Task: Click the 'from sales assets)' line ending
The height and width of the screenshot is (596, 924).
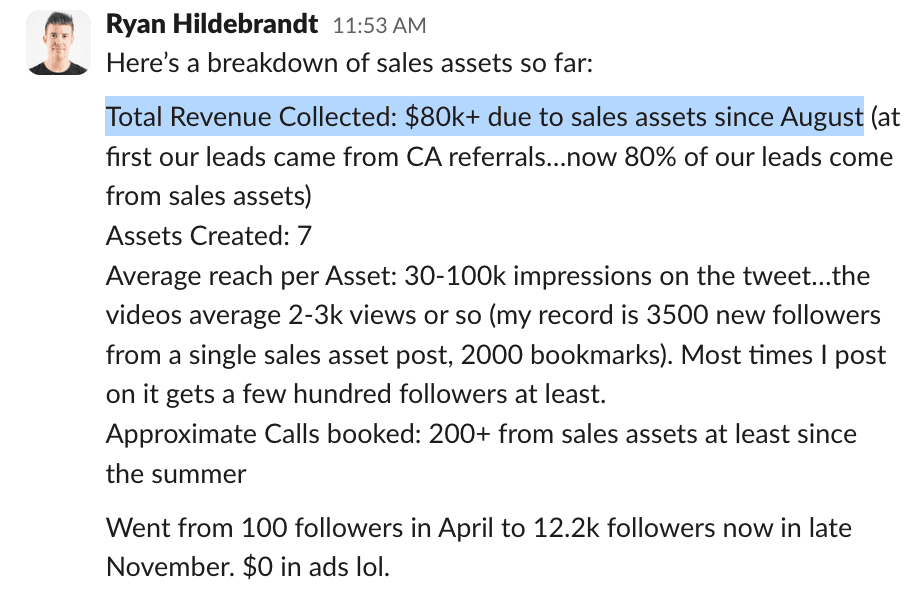Action: pos(209,196)
